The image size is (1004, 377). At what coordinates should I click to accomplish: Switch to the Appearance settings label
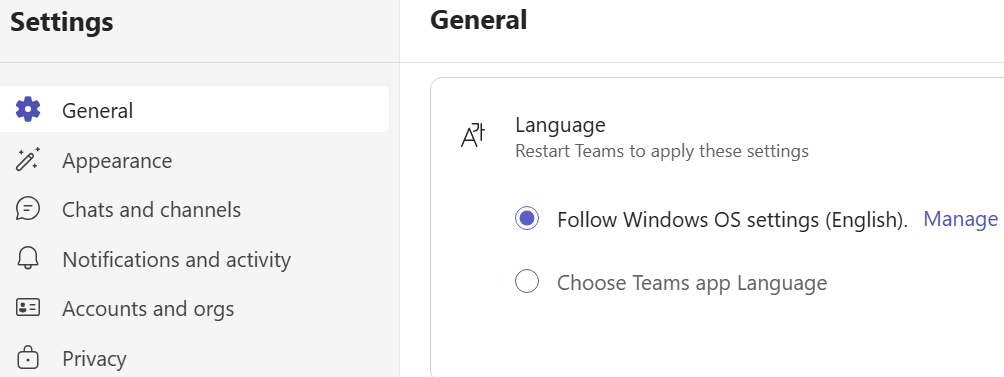(117, 161)
